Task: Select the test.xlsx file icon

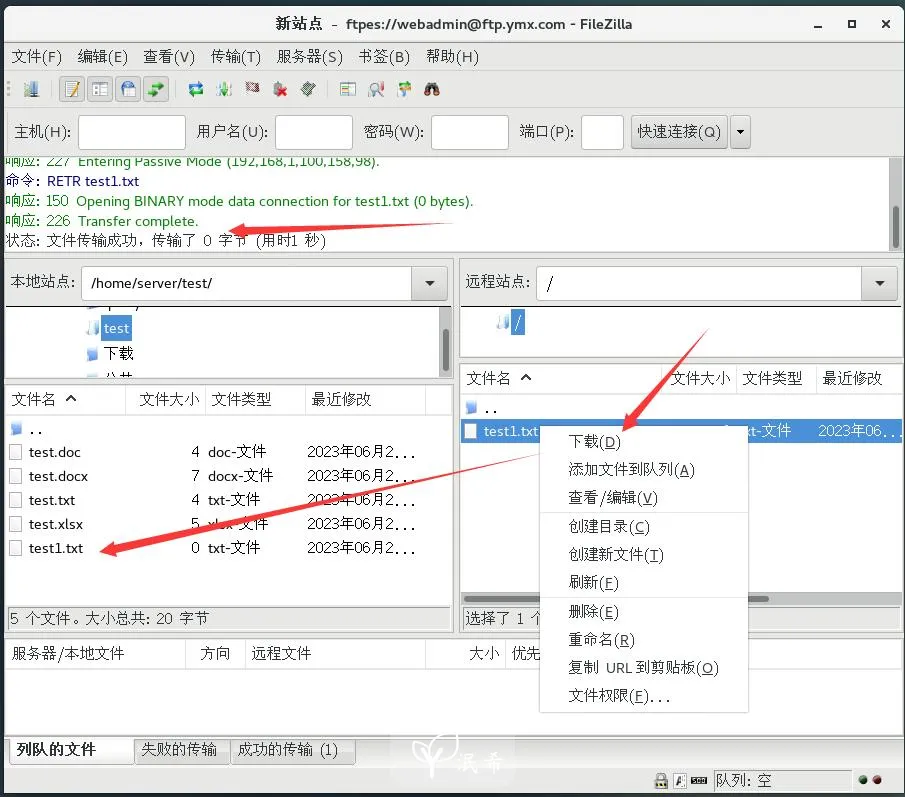Action: coord(16,524)
